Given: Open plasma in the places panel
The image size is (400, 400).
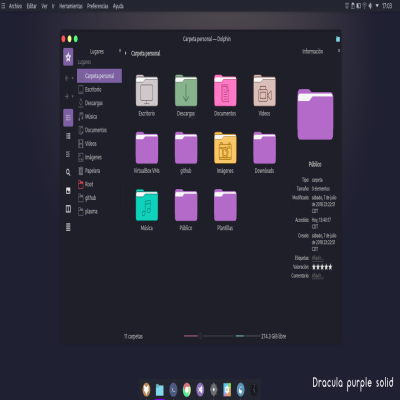Looking at the screenshot, I should tap(99, 212).
